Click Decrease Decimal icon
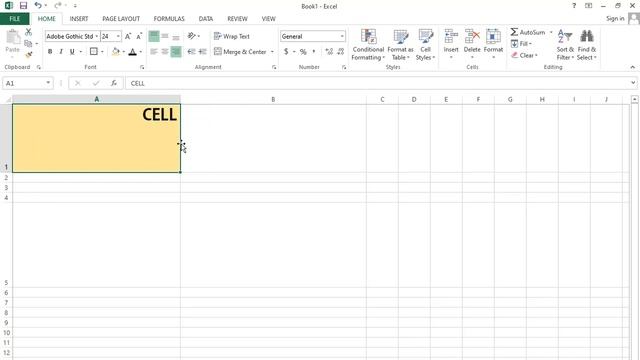Screen dimensions: 640x360 tap(341, 51)
